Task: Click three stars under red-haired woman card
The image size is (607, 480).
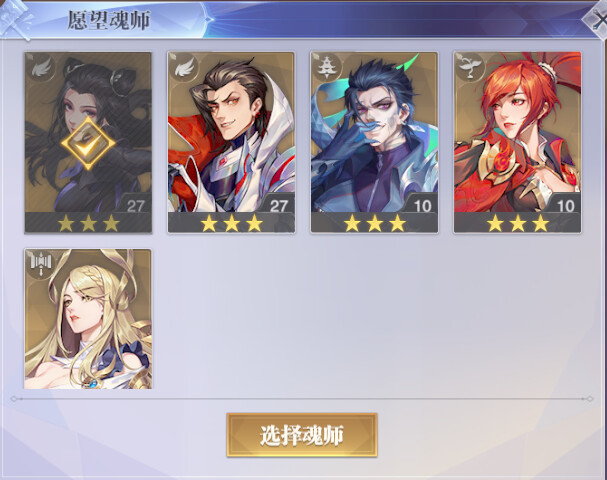Action: point(518,223)
